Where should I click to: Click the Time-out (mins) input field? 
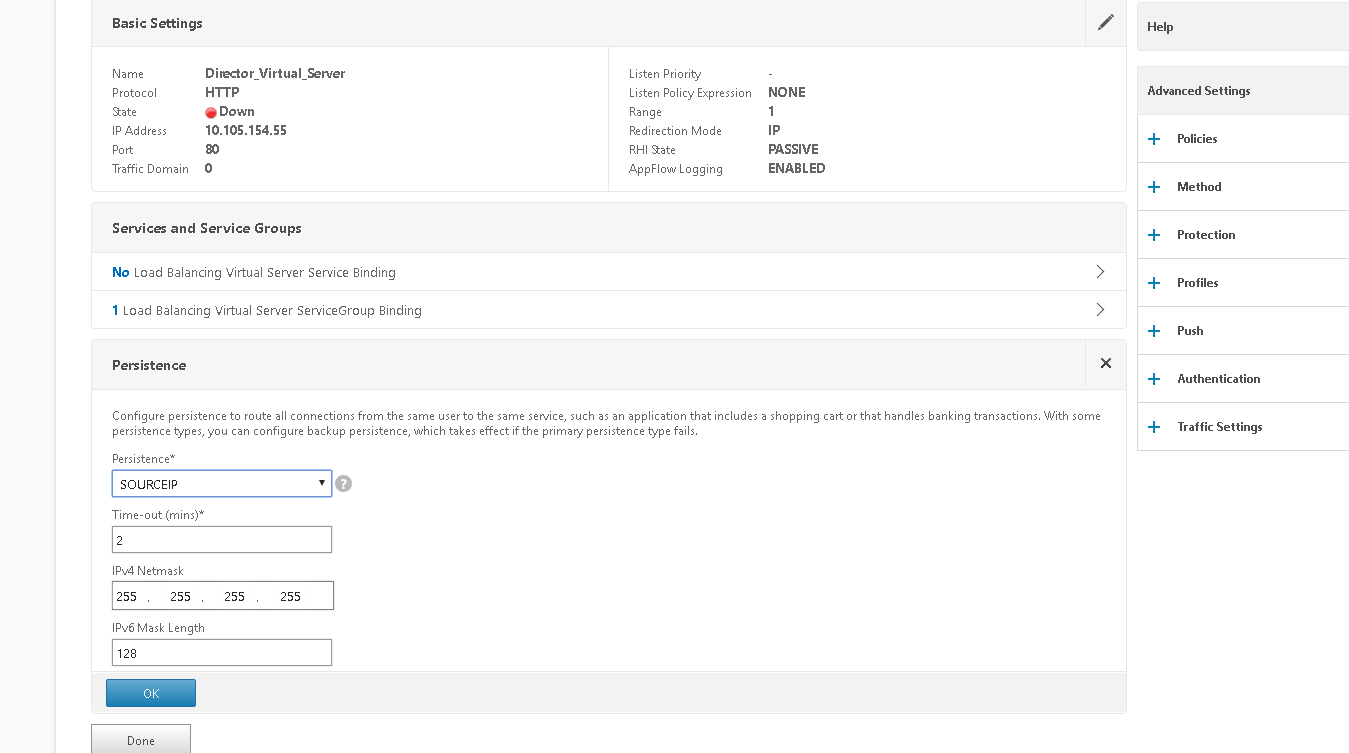click(221, 540)
